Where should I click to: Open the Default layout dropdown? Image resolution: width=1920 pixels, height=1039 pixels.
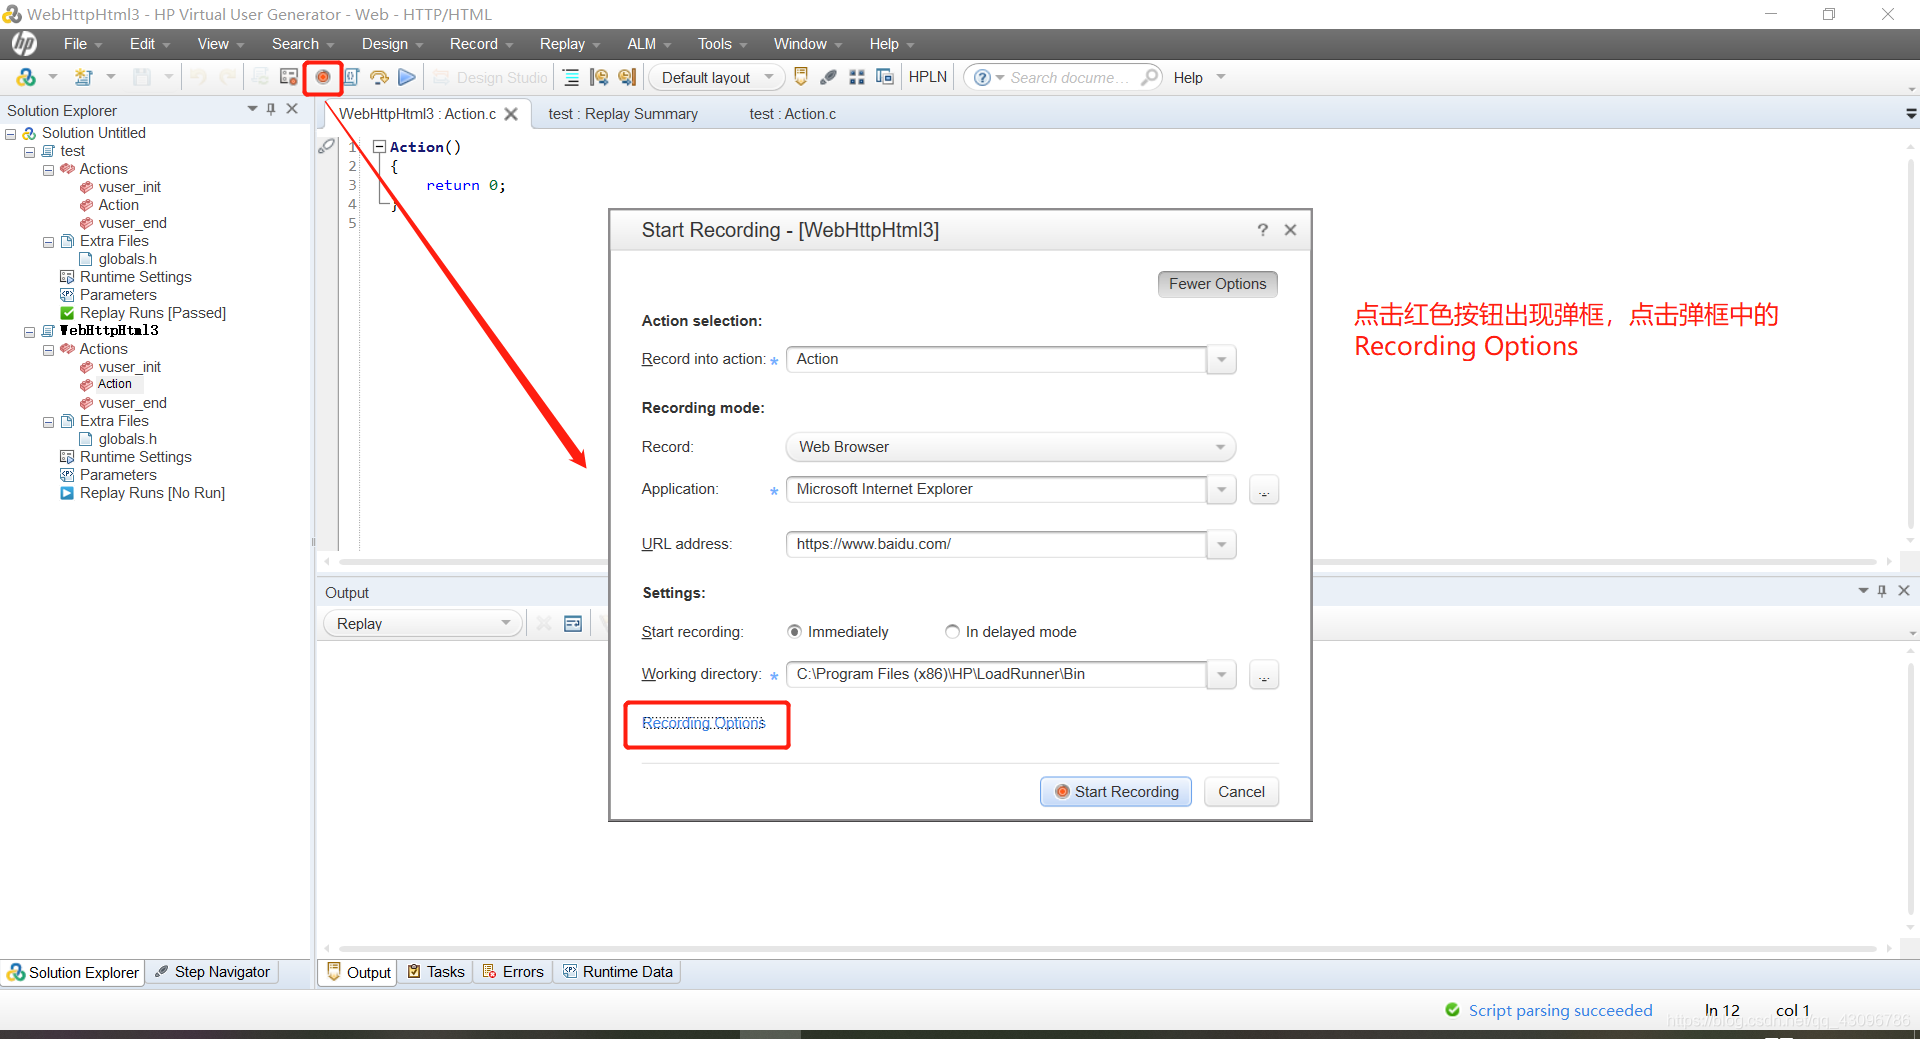[717, 77]
